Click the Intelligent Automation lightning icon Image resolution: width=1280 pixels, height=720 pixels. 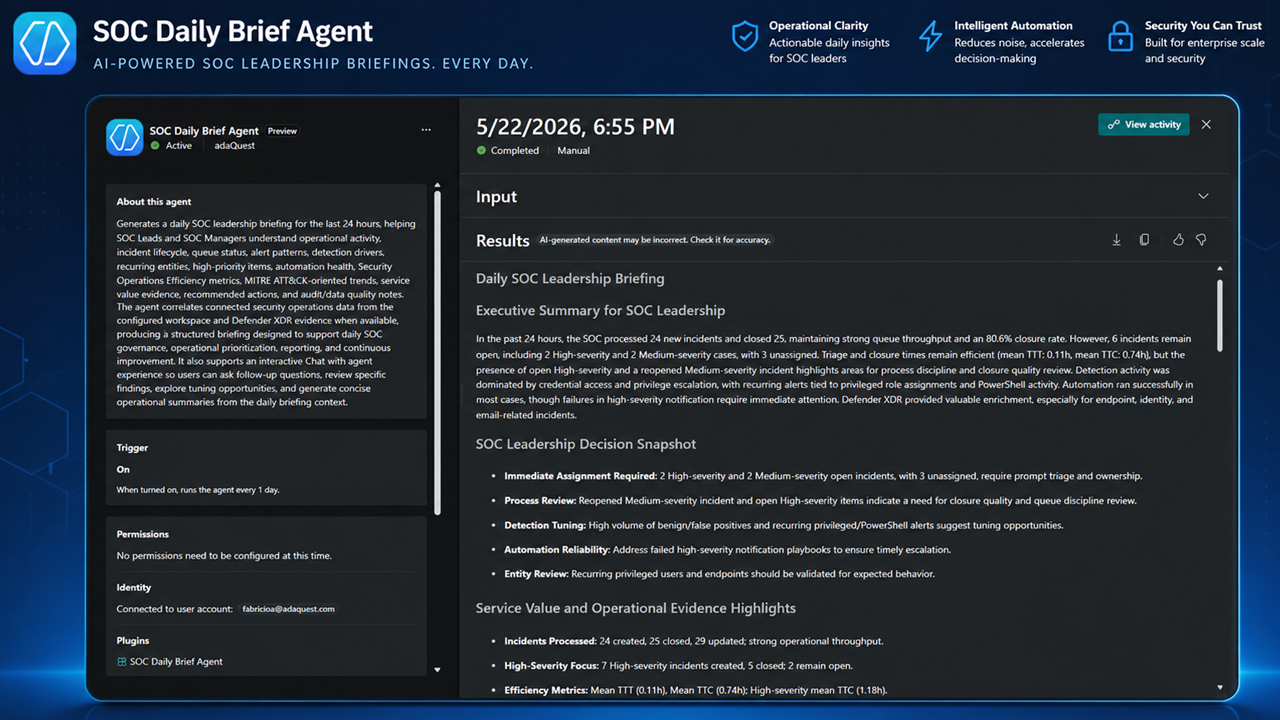[930, 37]
